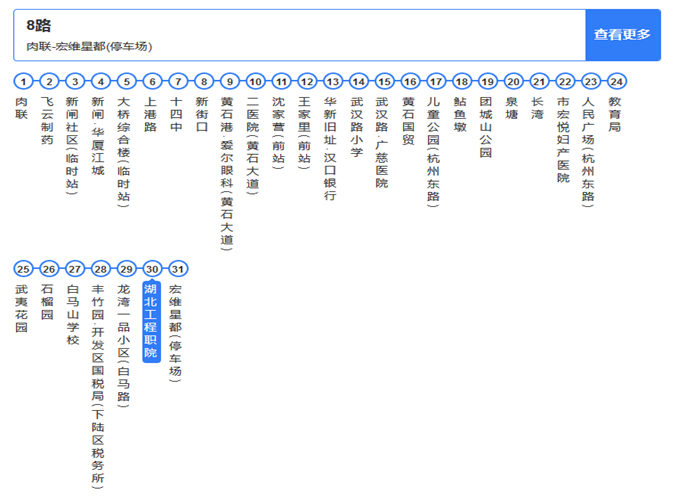Image resolution: width=678 pixels, height=496 pixels.
Task: Click the 上港路 stop name
Action: (x=150, y=114)
